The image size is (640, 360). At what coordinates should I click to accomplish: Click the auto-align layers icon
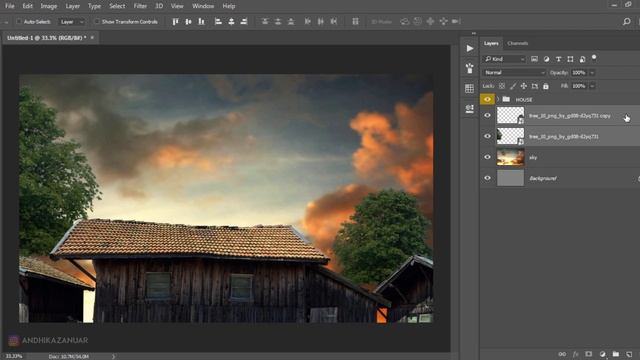point(356,22)
